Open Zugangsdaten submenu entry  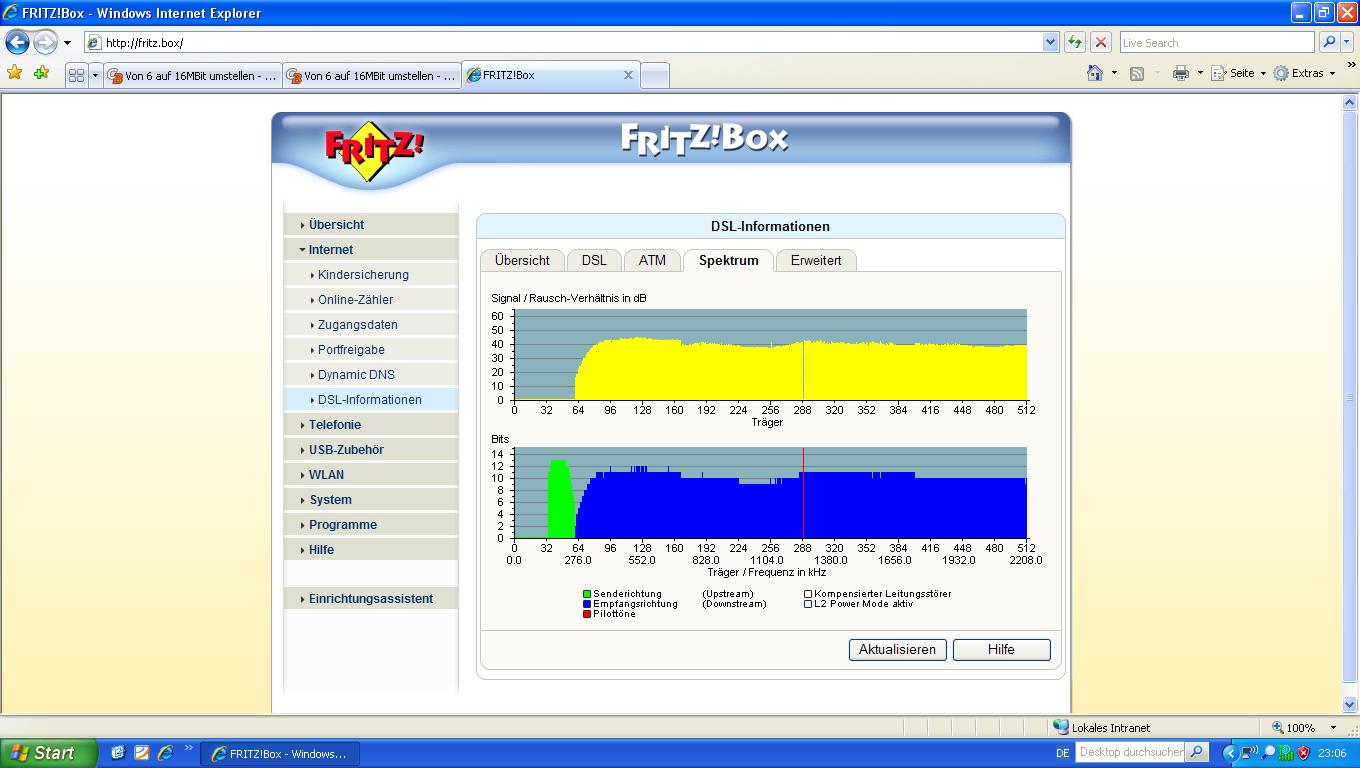(x=371, y=325)
